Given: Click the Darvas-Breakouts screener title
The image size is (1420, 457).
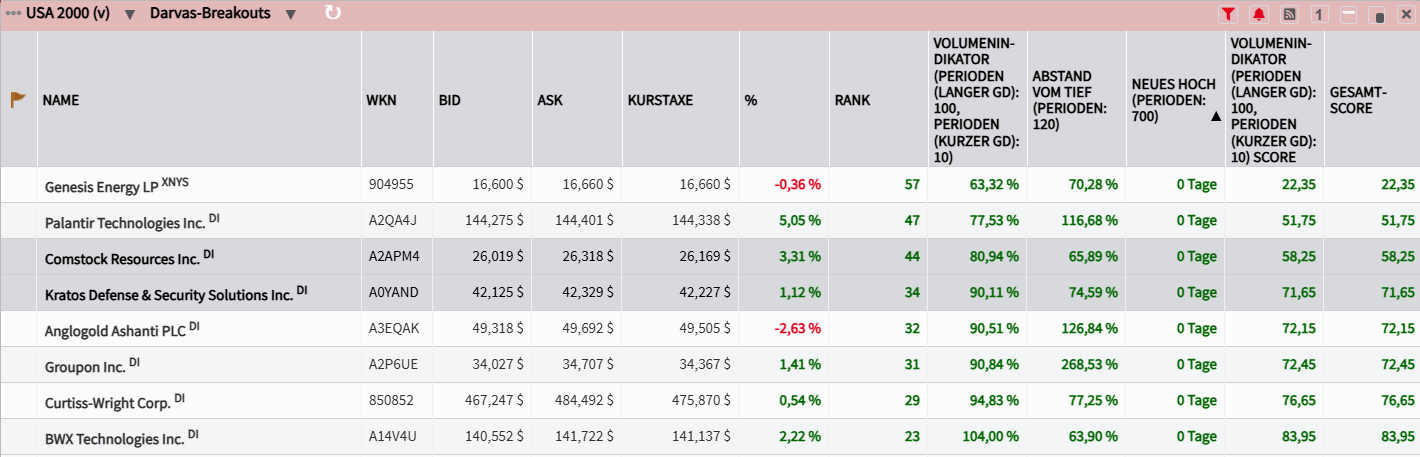Looking at the screenshot, I should tap(210, 14).
